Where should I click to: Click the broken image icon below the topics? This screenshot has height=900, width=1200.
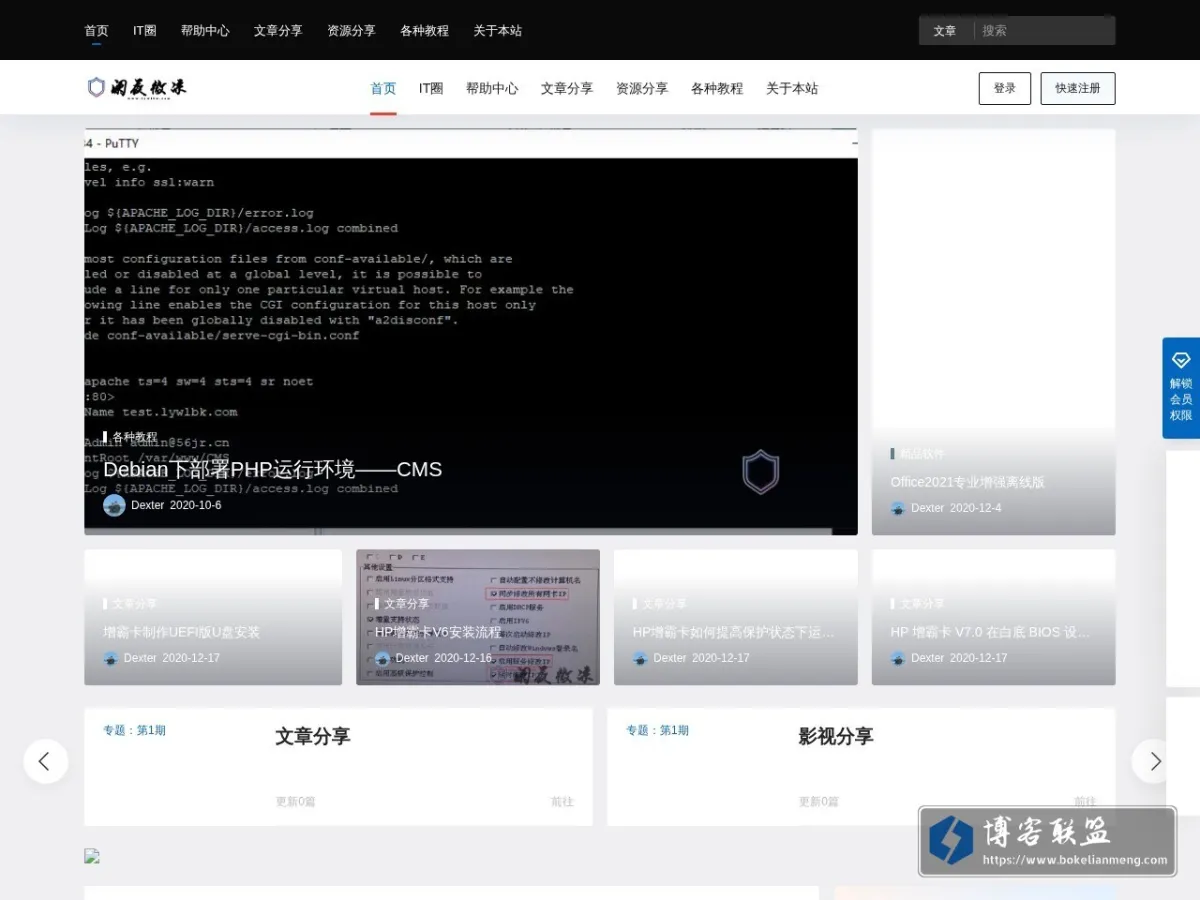click(92, 856)
